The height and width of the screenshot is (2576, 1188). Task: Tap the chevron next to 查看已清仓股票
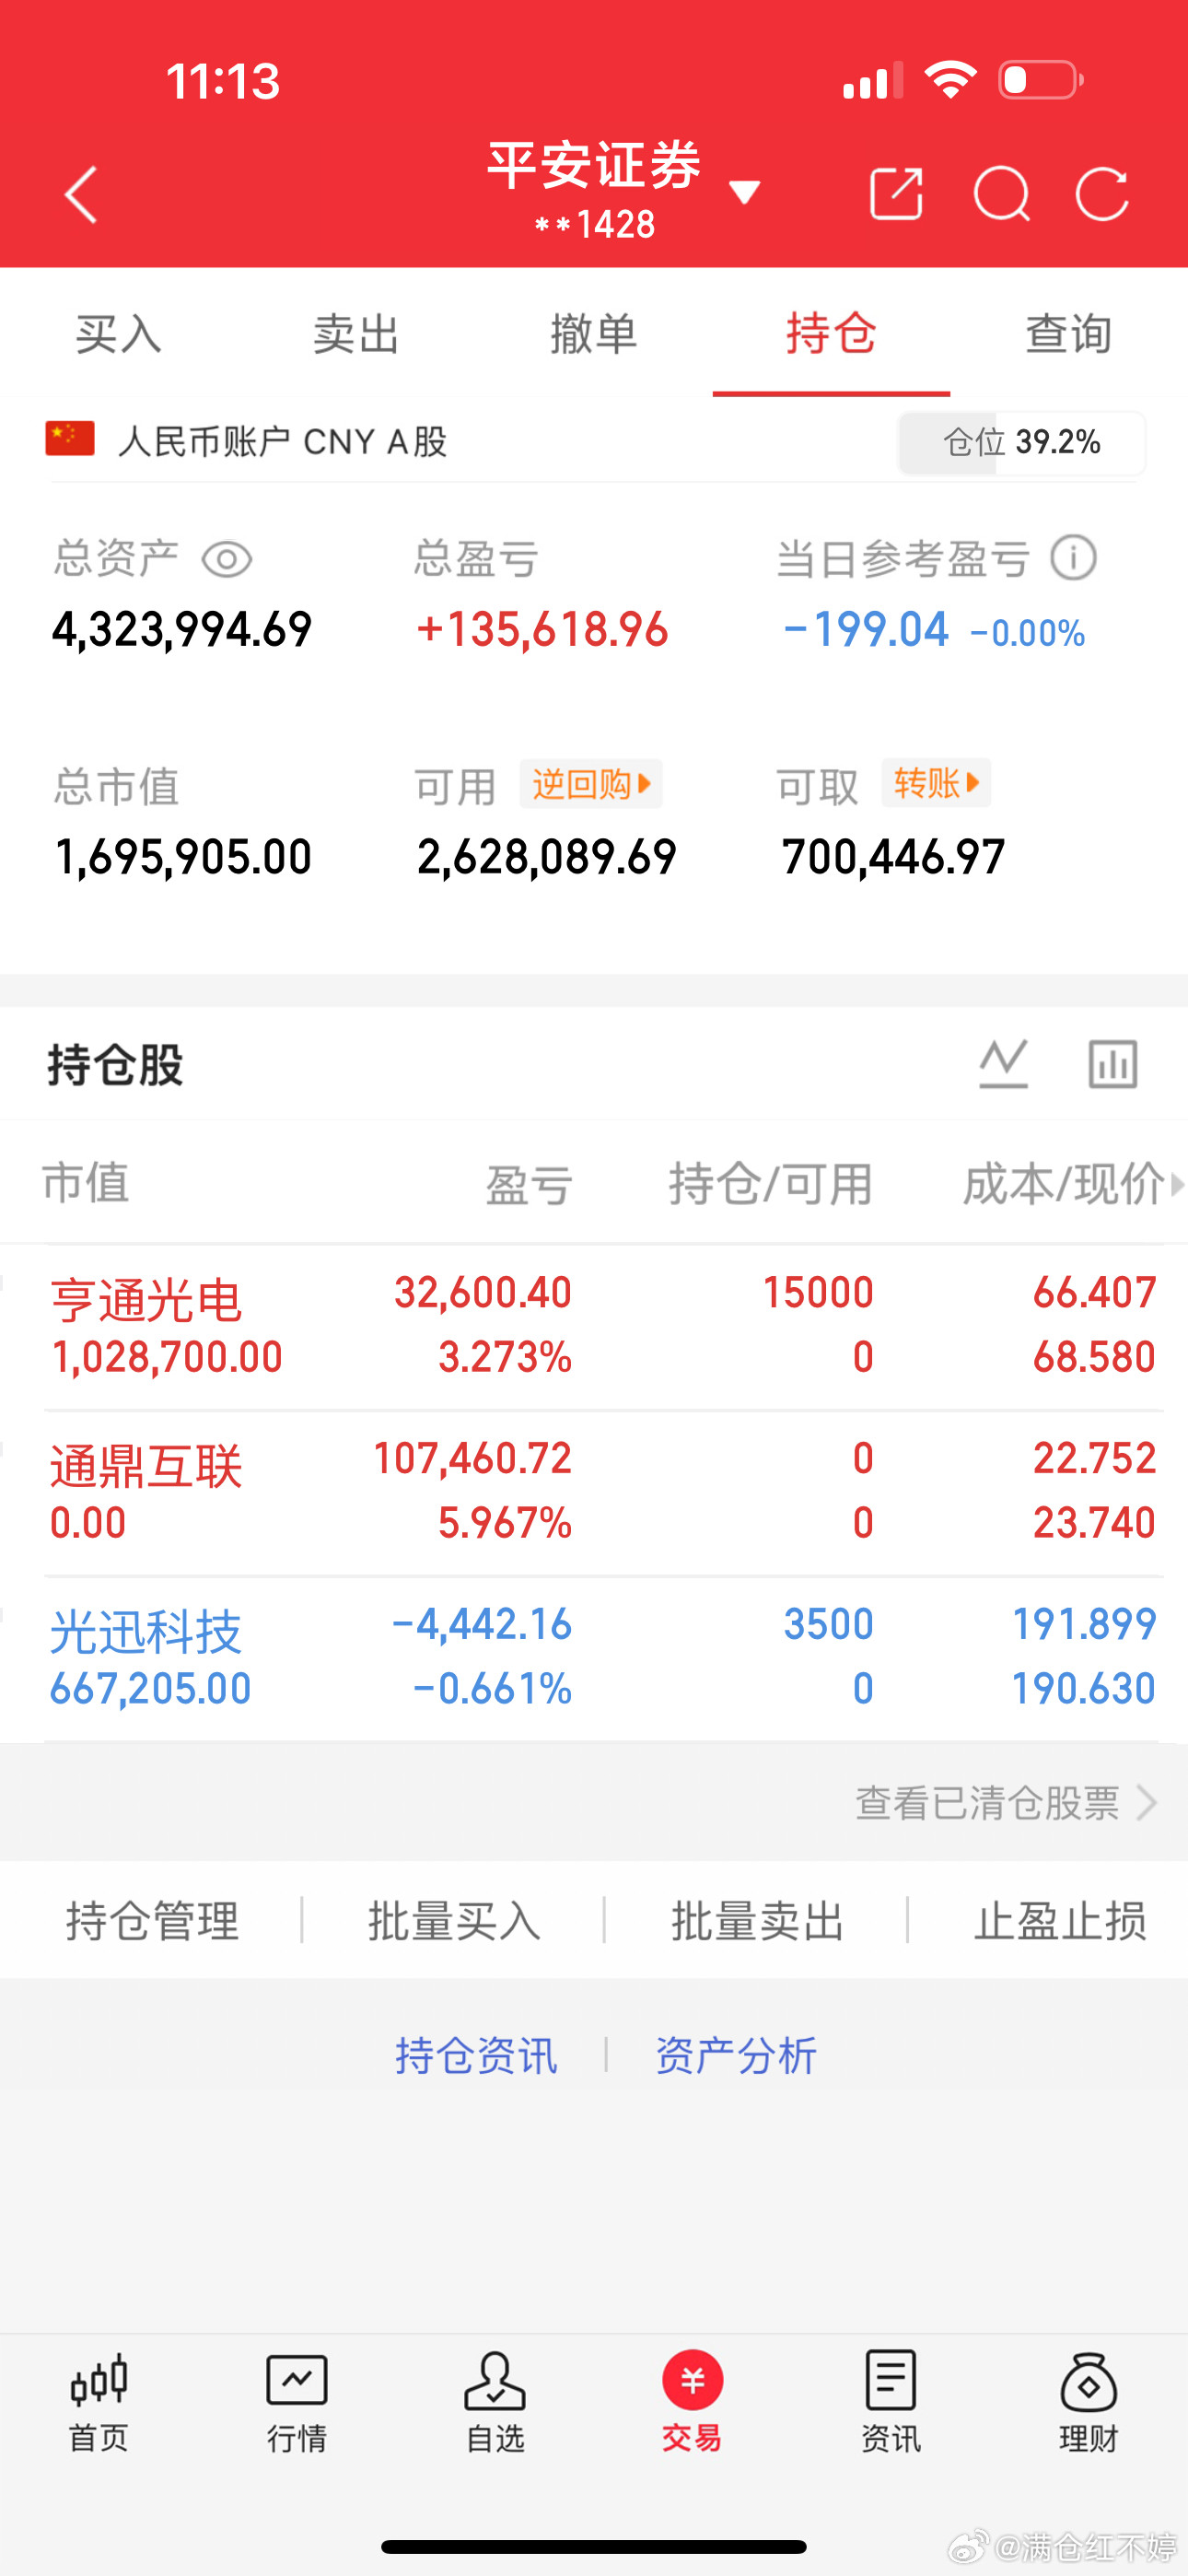pos(1147,1803)
